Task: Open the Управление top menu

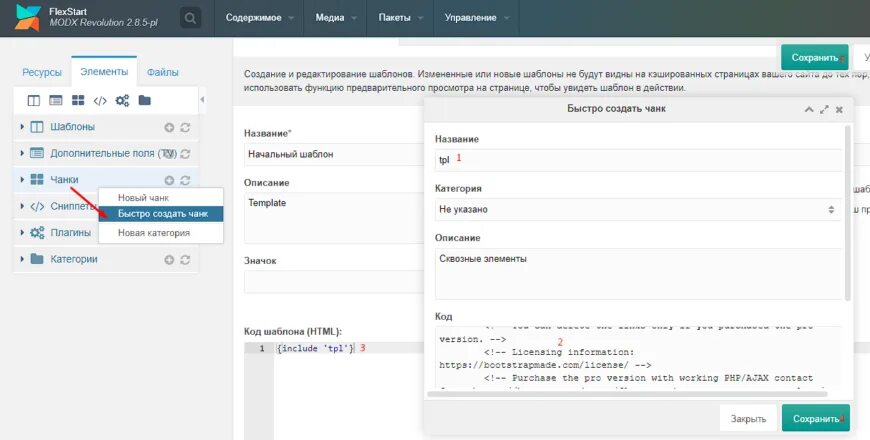Action: pos(476,18)
